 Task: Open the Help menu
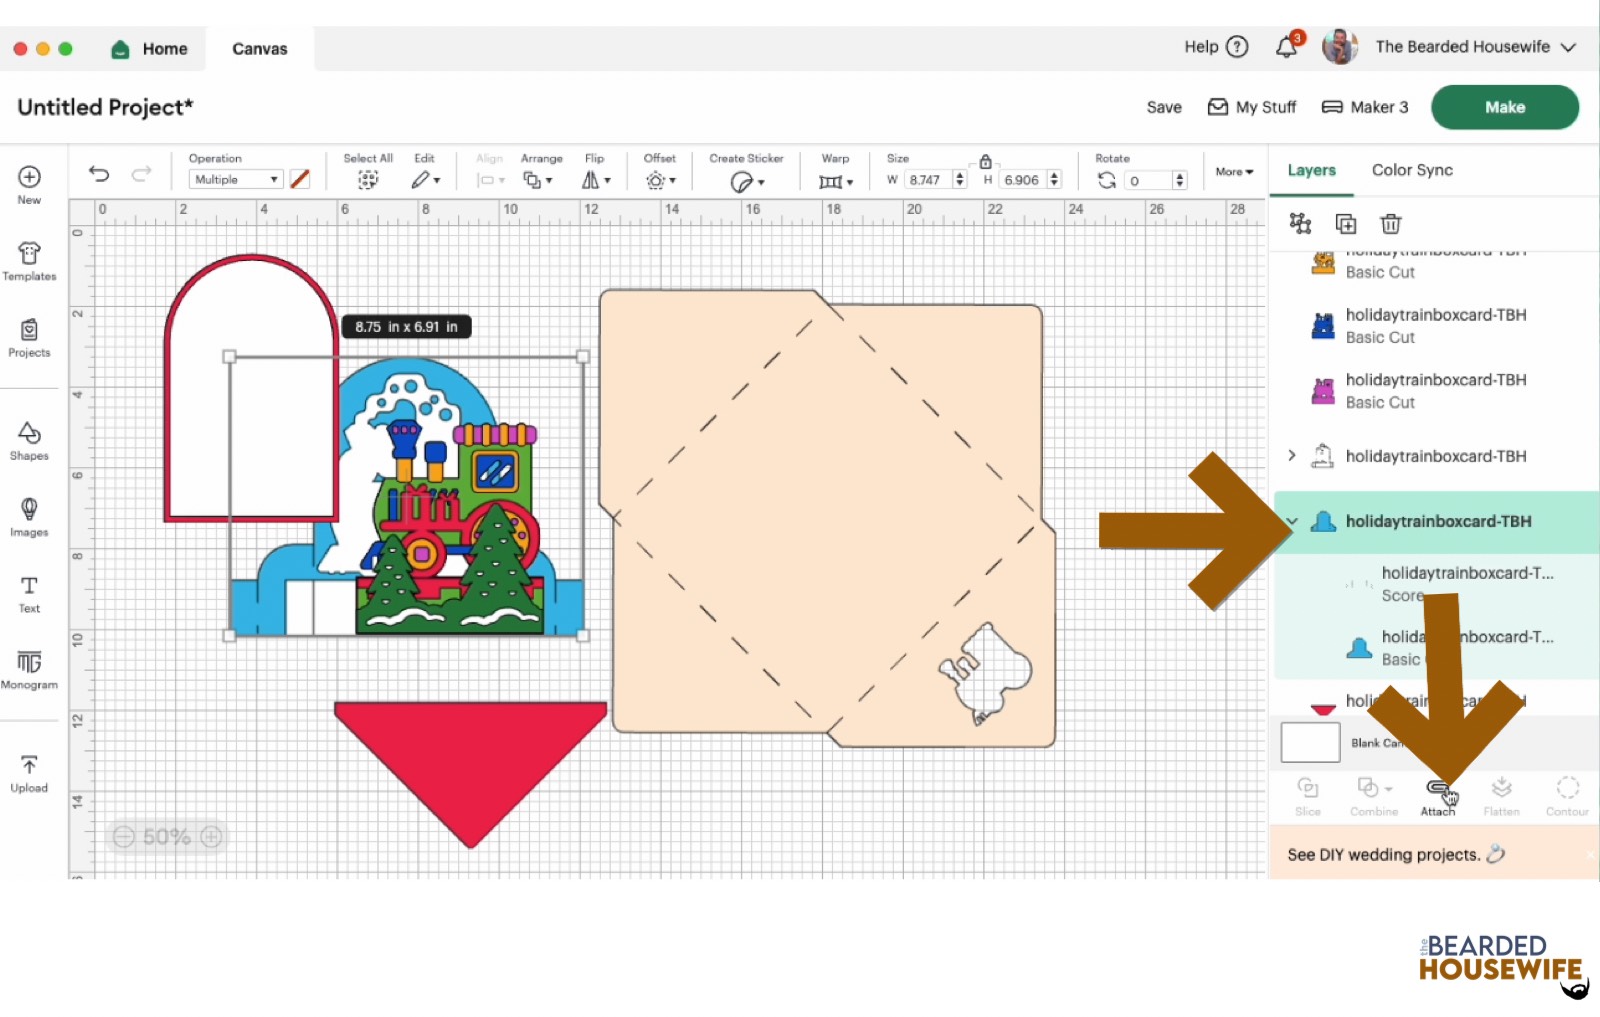[1216, 47]
